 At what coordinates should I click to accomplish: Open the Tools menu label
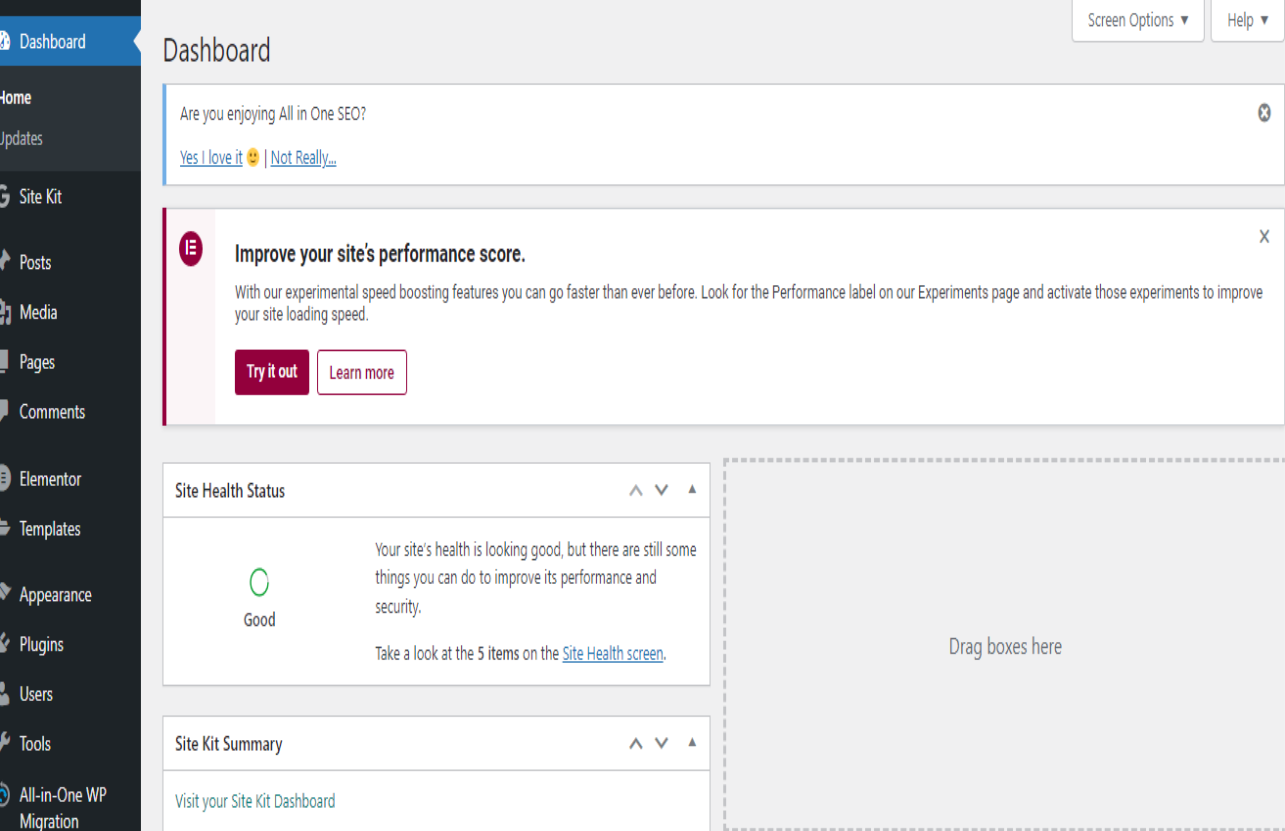pyautogui.click(x=35, y=743)
